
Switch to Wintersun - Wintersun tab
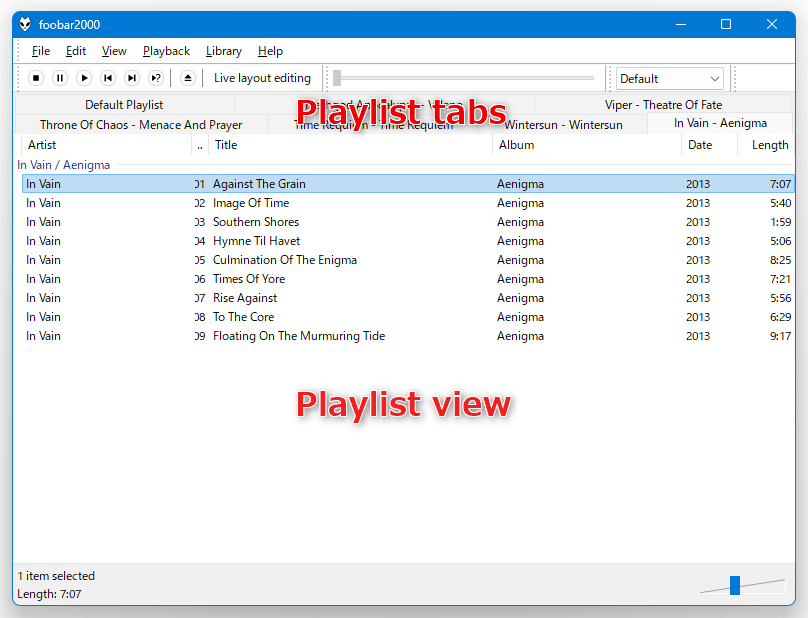[563, 125]
